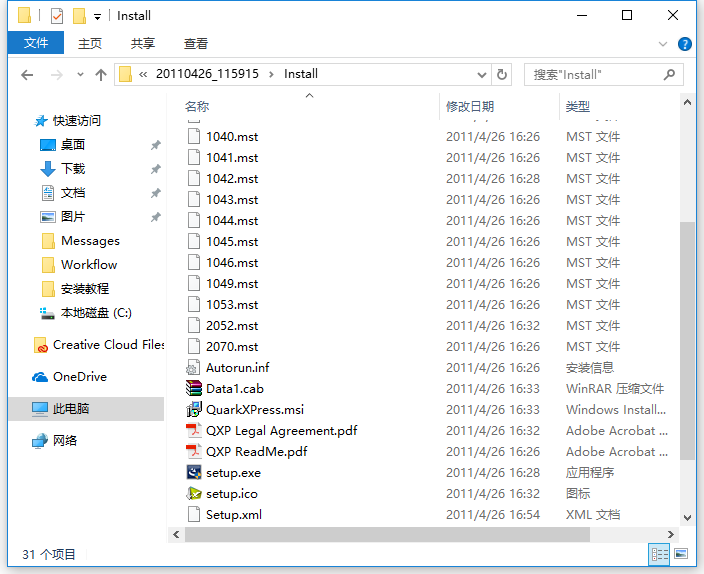Open 文档 in quick access
Viewport: 704px width, 574px height.
[73, 193]
